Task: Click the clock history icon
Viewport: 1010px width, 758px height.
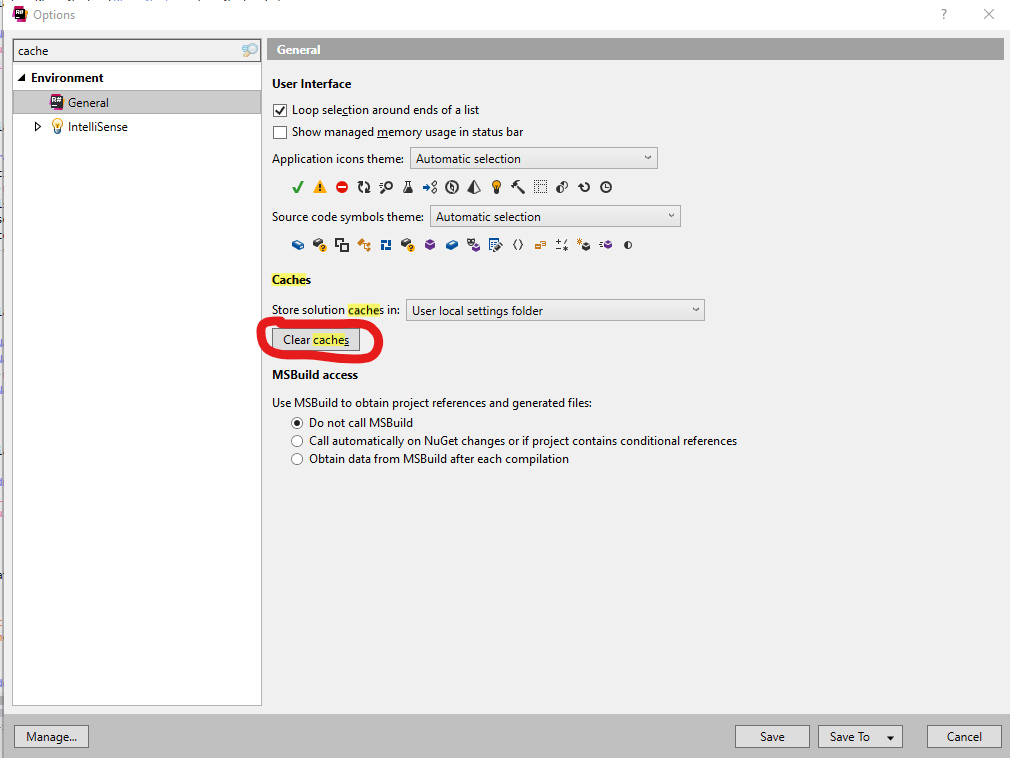Action: [606, 187]
